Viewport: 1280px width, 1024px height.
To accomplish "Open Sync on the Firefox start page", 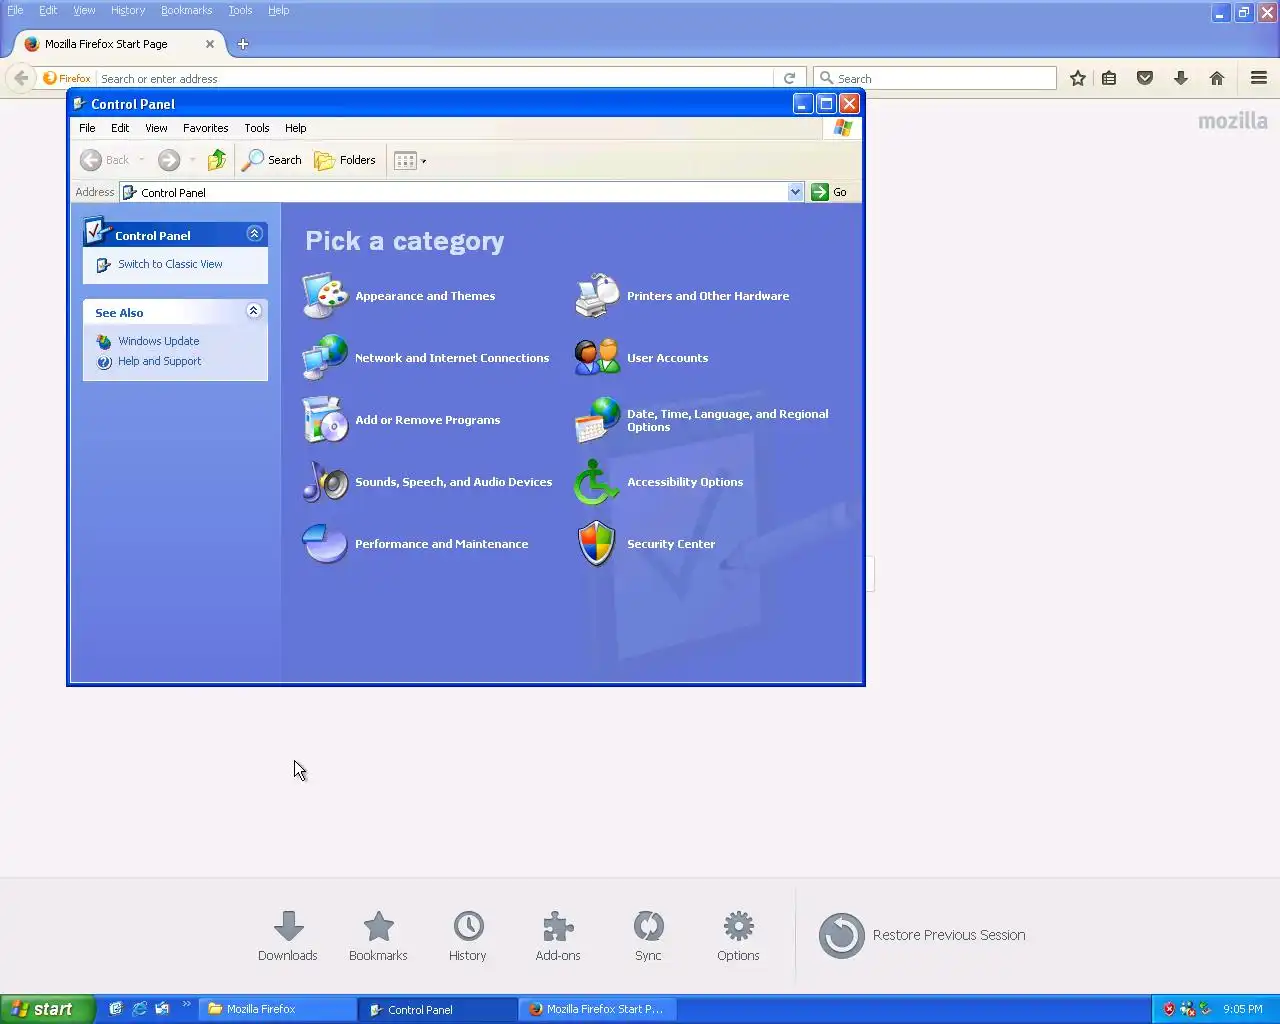I will pyautogui.click(x=648, y=936).
